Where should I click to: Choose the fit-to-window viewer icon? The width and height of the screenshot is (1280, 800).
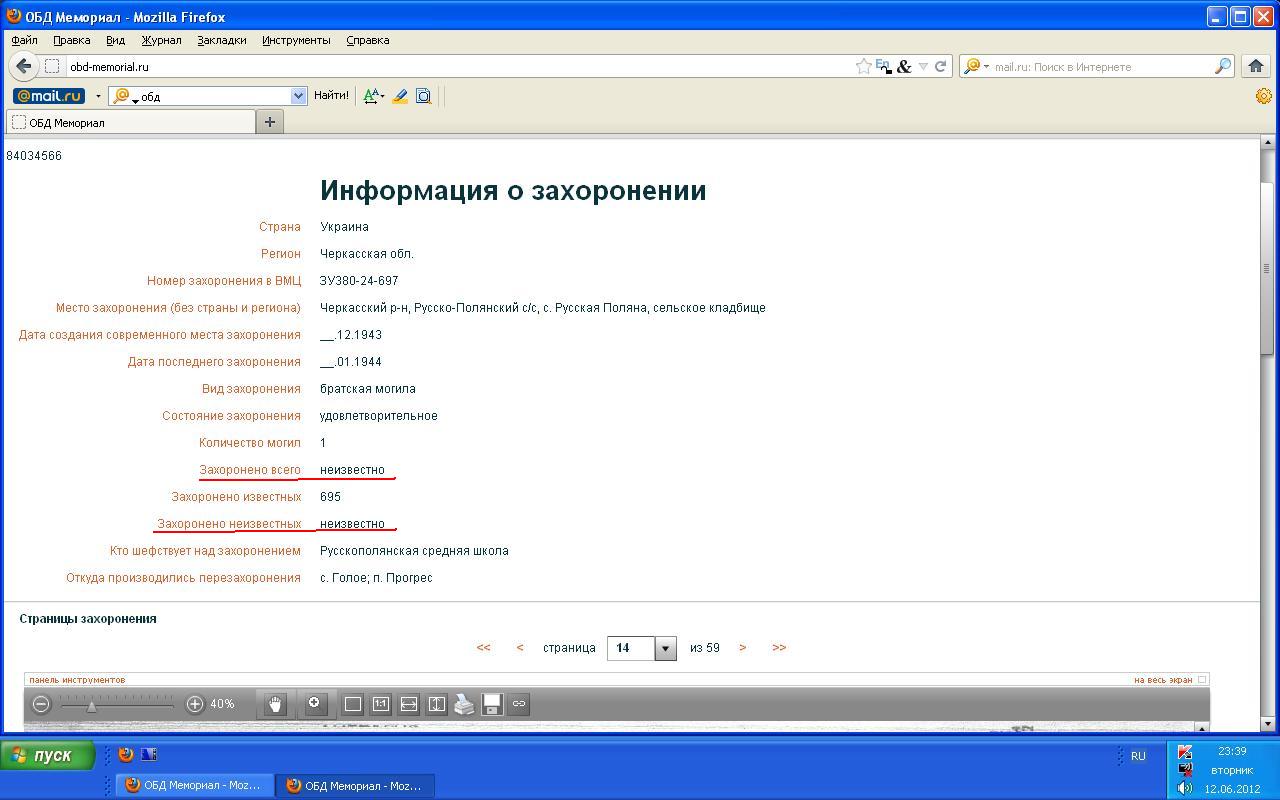(353, 704)
